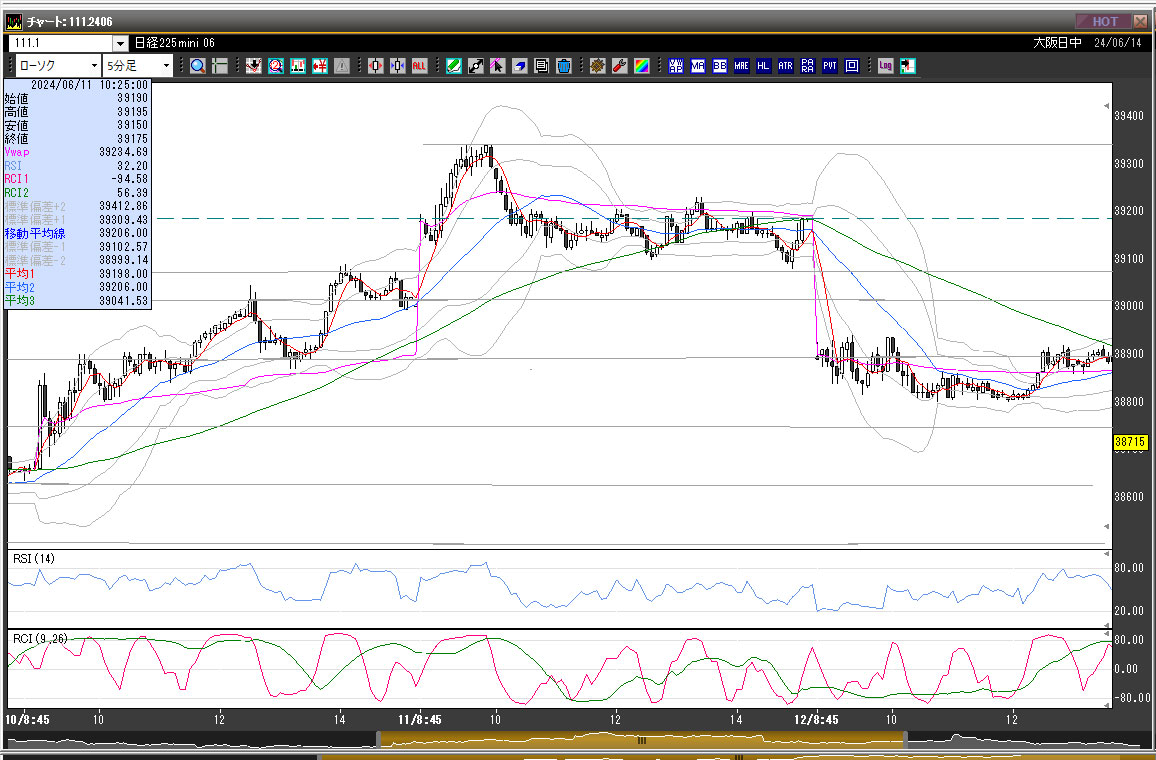Click the golden range bar in navigator
1156x760 pixels.
click(641, 740)
